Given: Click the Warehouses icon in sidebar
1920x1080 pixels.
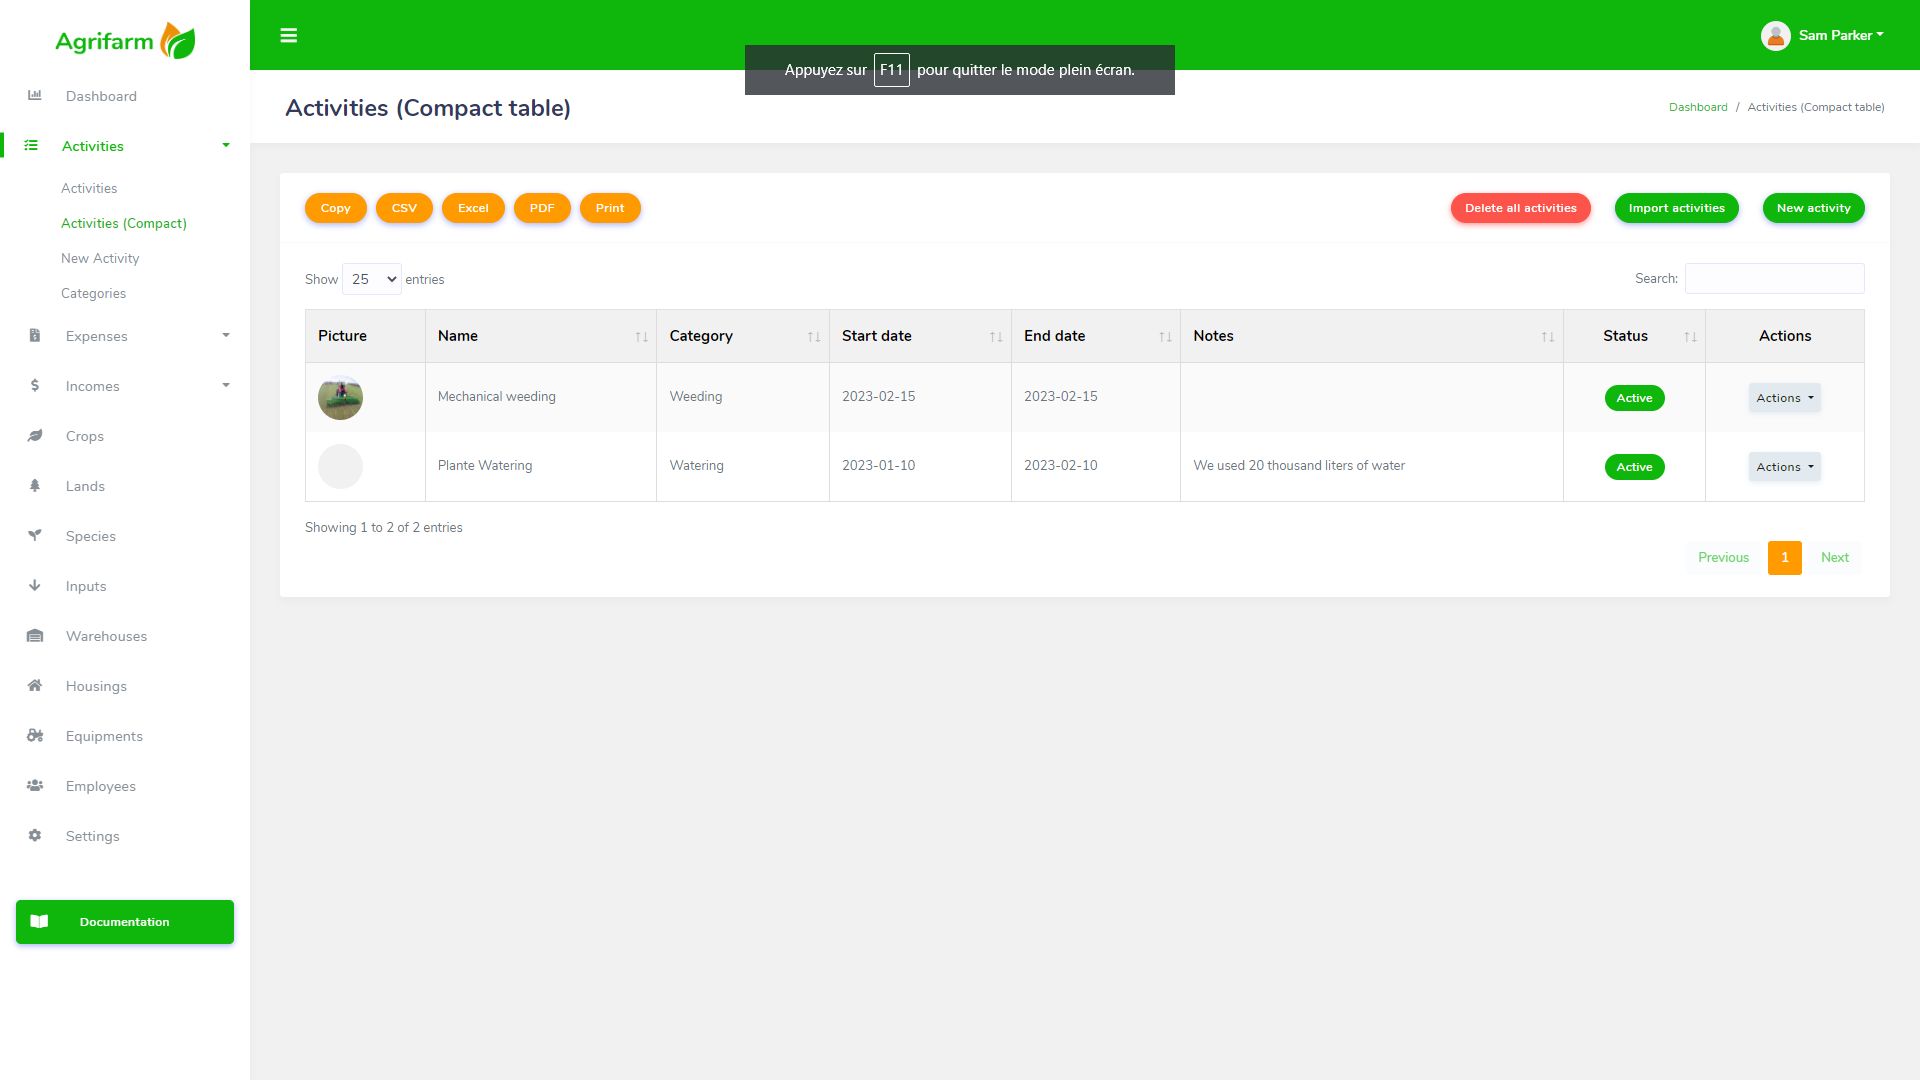Looking at the screenshot, I should (35, 636).
